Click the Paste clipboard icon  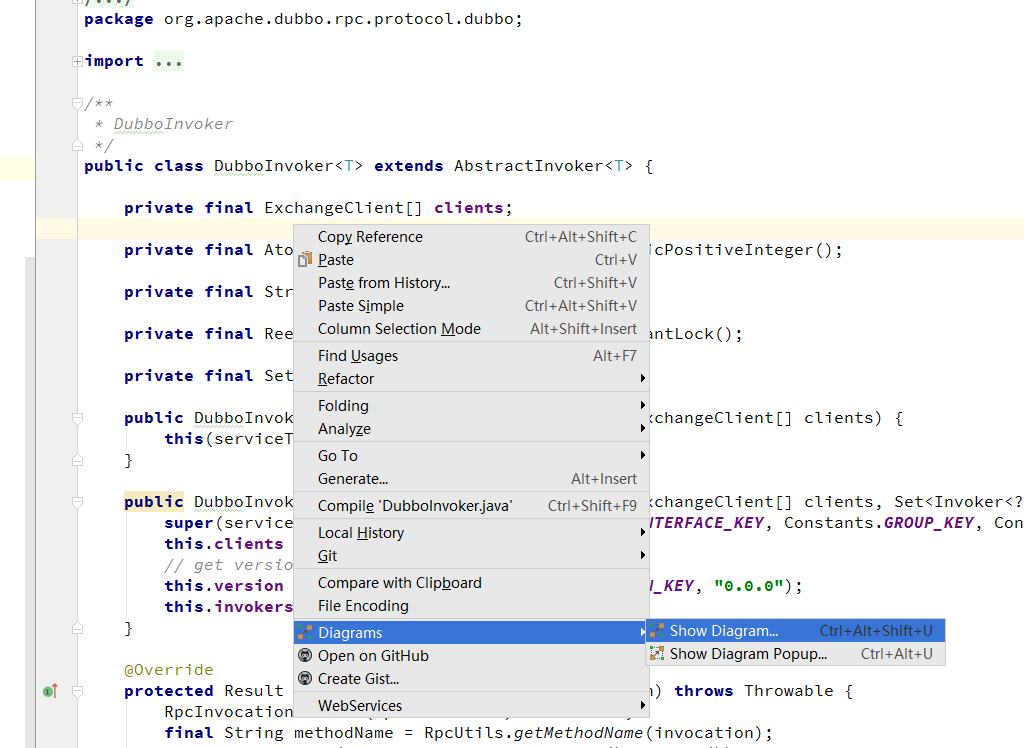point(305,260)
